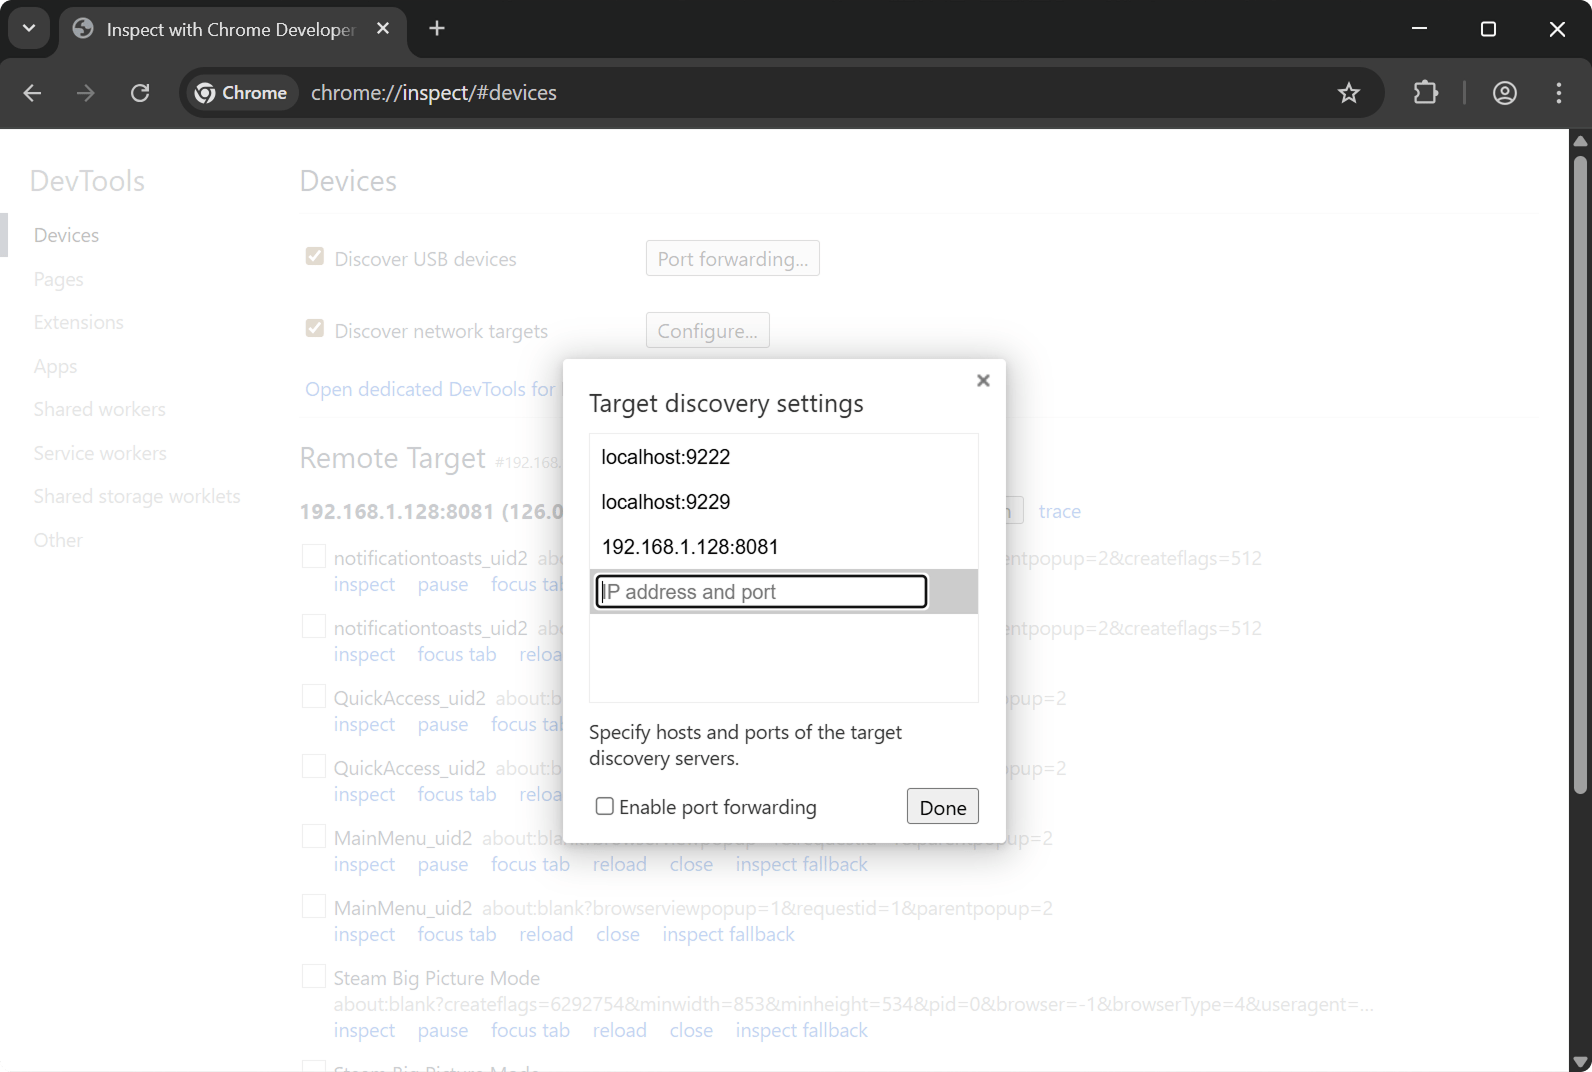Reload the page with the refresh icon
1592x1072 pixels.
tap(140, 93)
